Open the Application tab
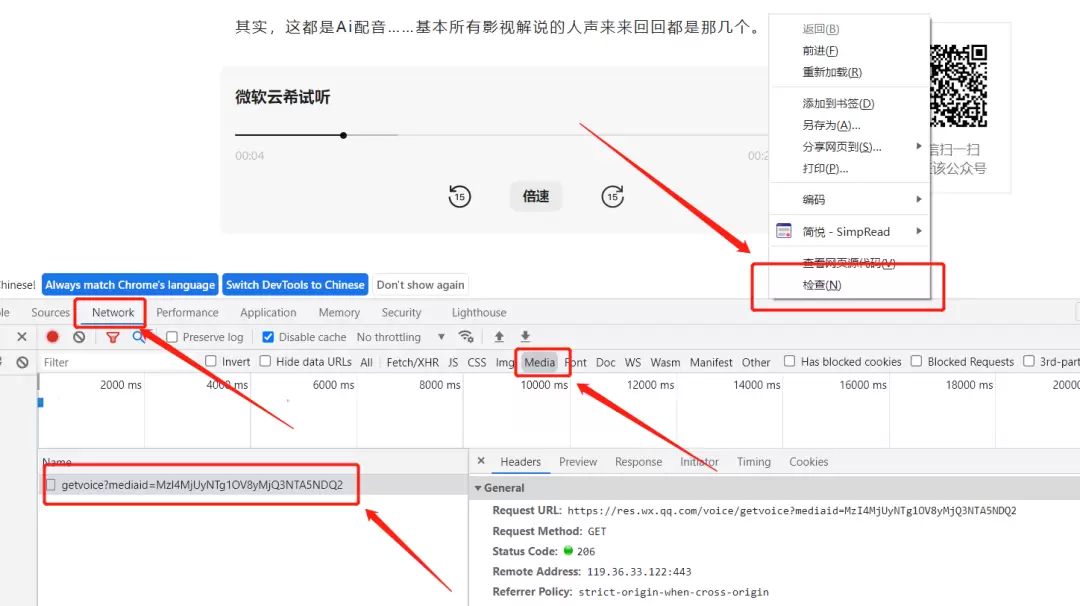The height and width of the screenshot is (606, 1080). pyautogui.click(x=268, y=312)
